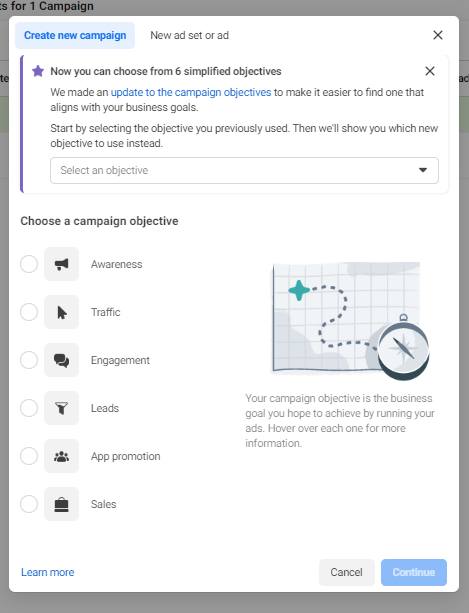Image resolution: width=469 pixels, height=613 pixels.
Task: Click the Engagement chat bubbles icon
Action: pos(61,360)
